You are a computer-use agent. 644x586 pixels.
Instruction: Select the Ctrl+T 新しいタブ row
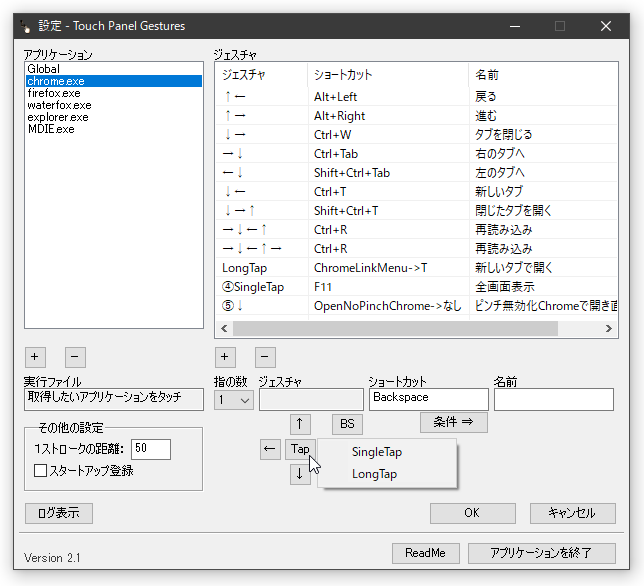[416, 192]
